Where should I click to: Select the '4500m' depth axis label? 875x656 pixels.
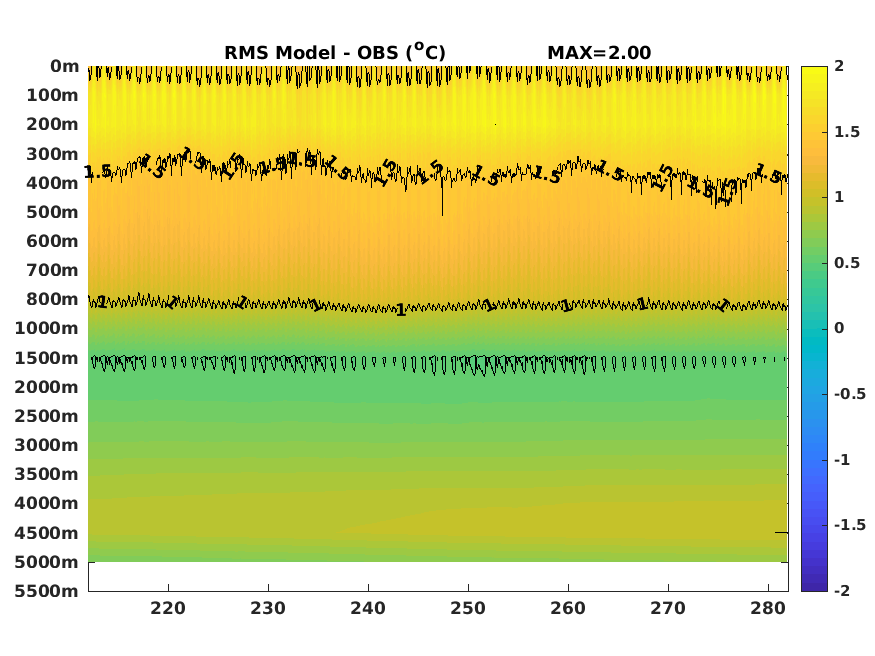click(46, 533)
